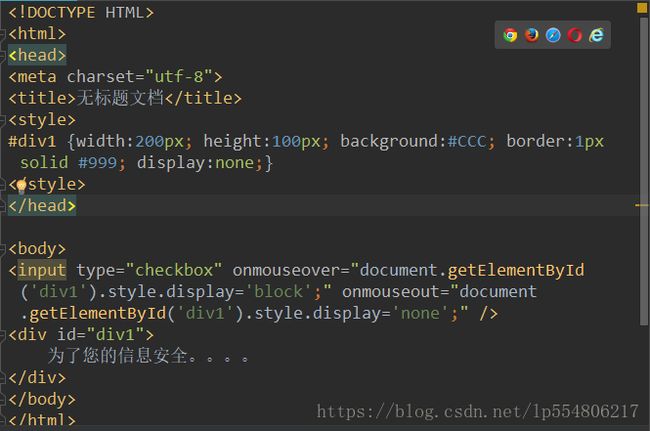Click the div id="div1" opening tag
The image size is (650, 431).
click(x=81, y=335)
